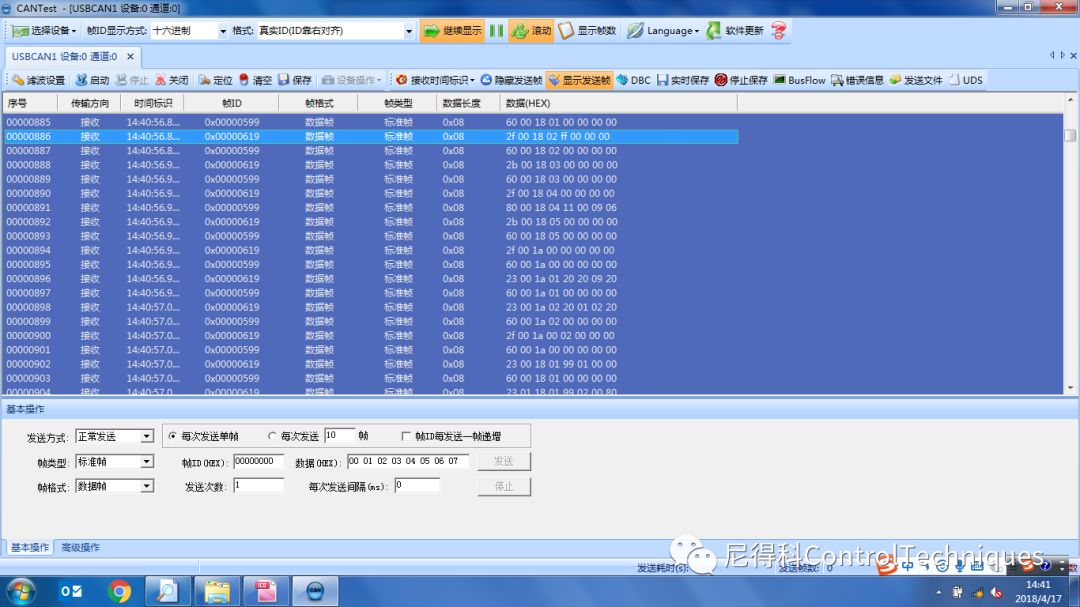The height and width of the screenshot is (607, 1080).
Task: Click the 发送次数 input field
Action: (x=258, y=486)
